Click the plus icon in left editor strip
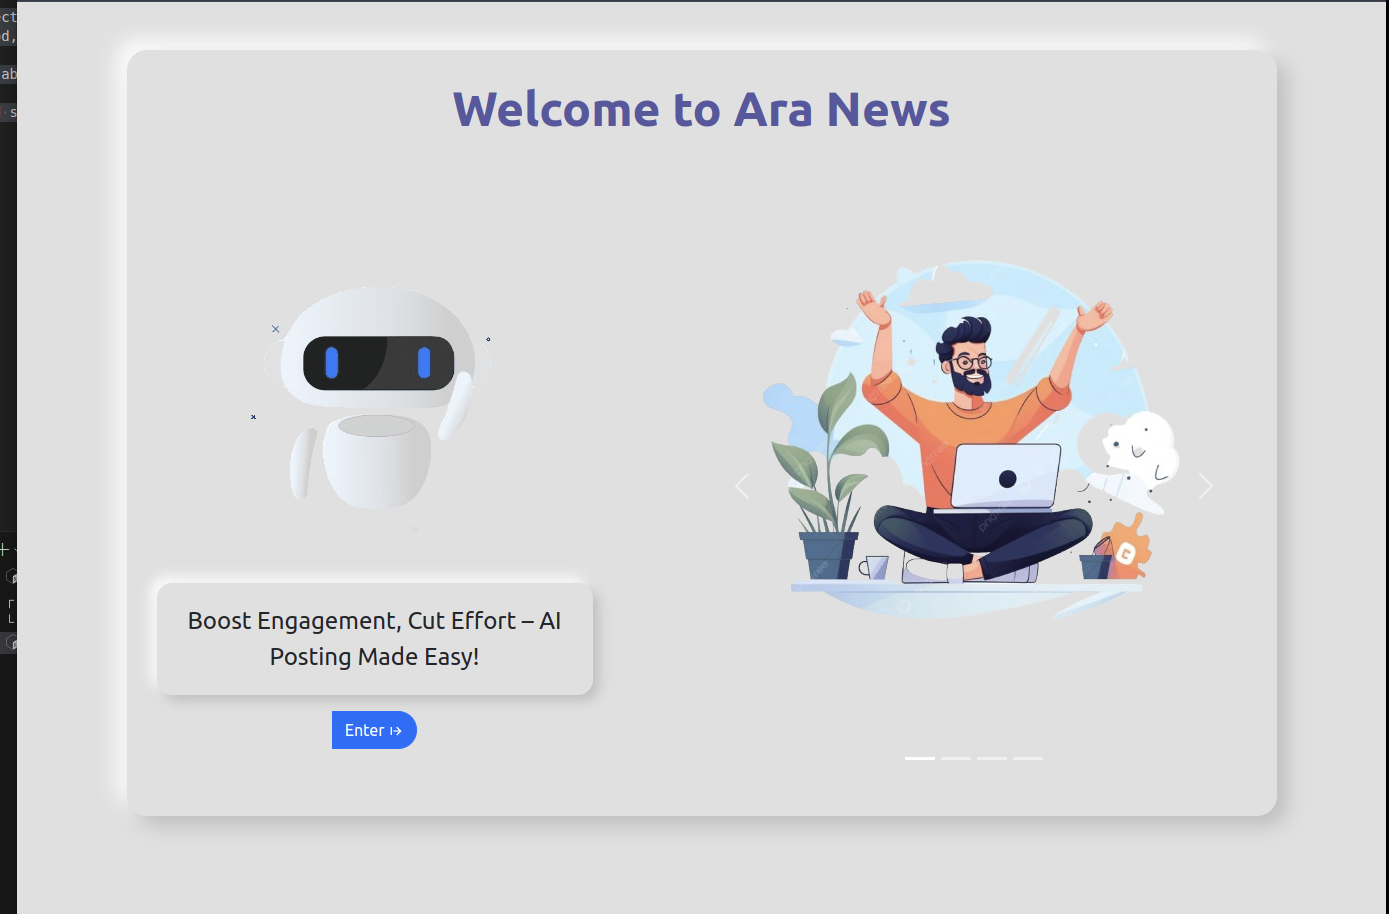Image resolution: width=1389 pixels, height=914 pixels. pos(4,549)
